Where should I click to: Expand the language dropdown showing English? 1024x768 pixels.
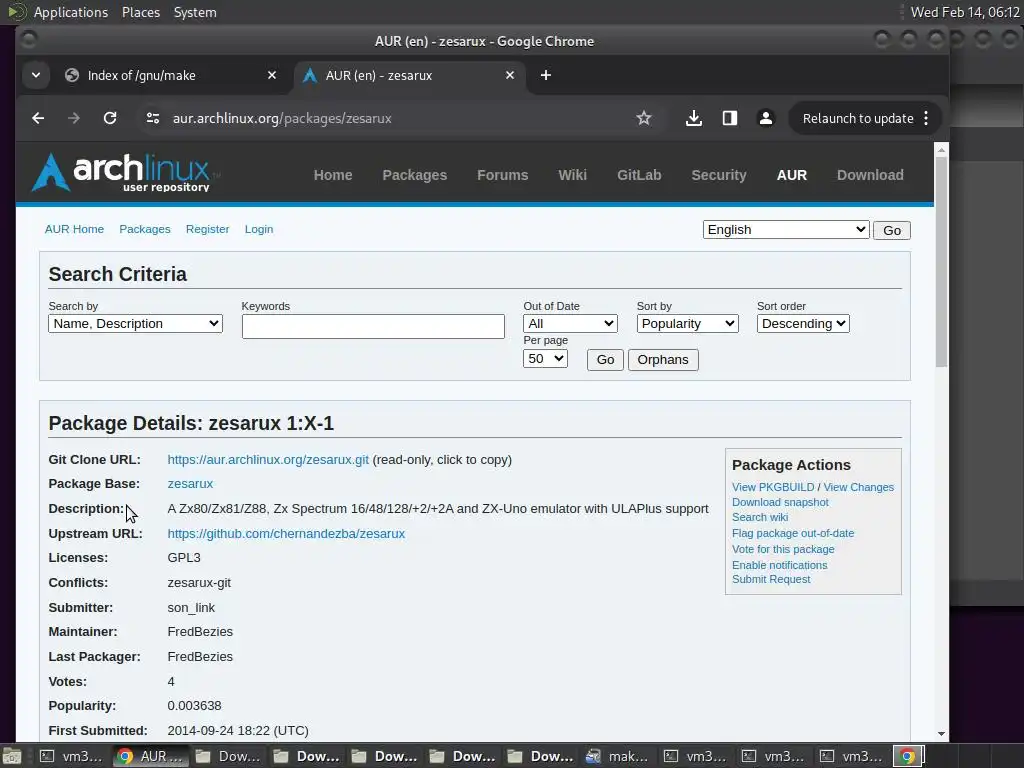[786, 230]
